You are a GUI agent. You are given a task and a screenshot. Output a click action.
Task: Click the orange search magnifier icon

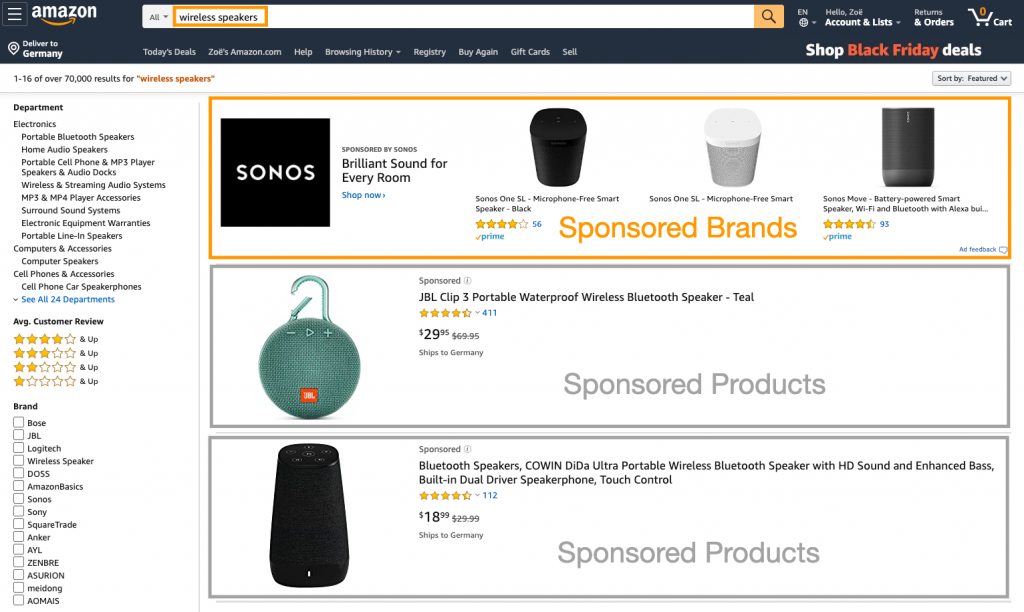767,16
